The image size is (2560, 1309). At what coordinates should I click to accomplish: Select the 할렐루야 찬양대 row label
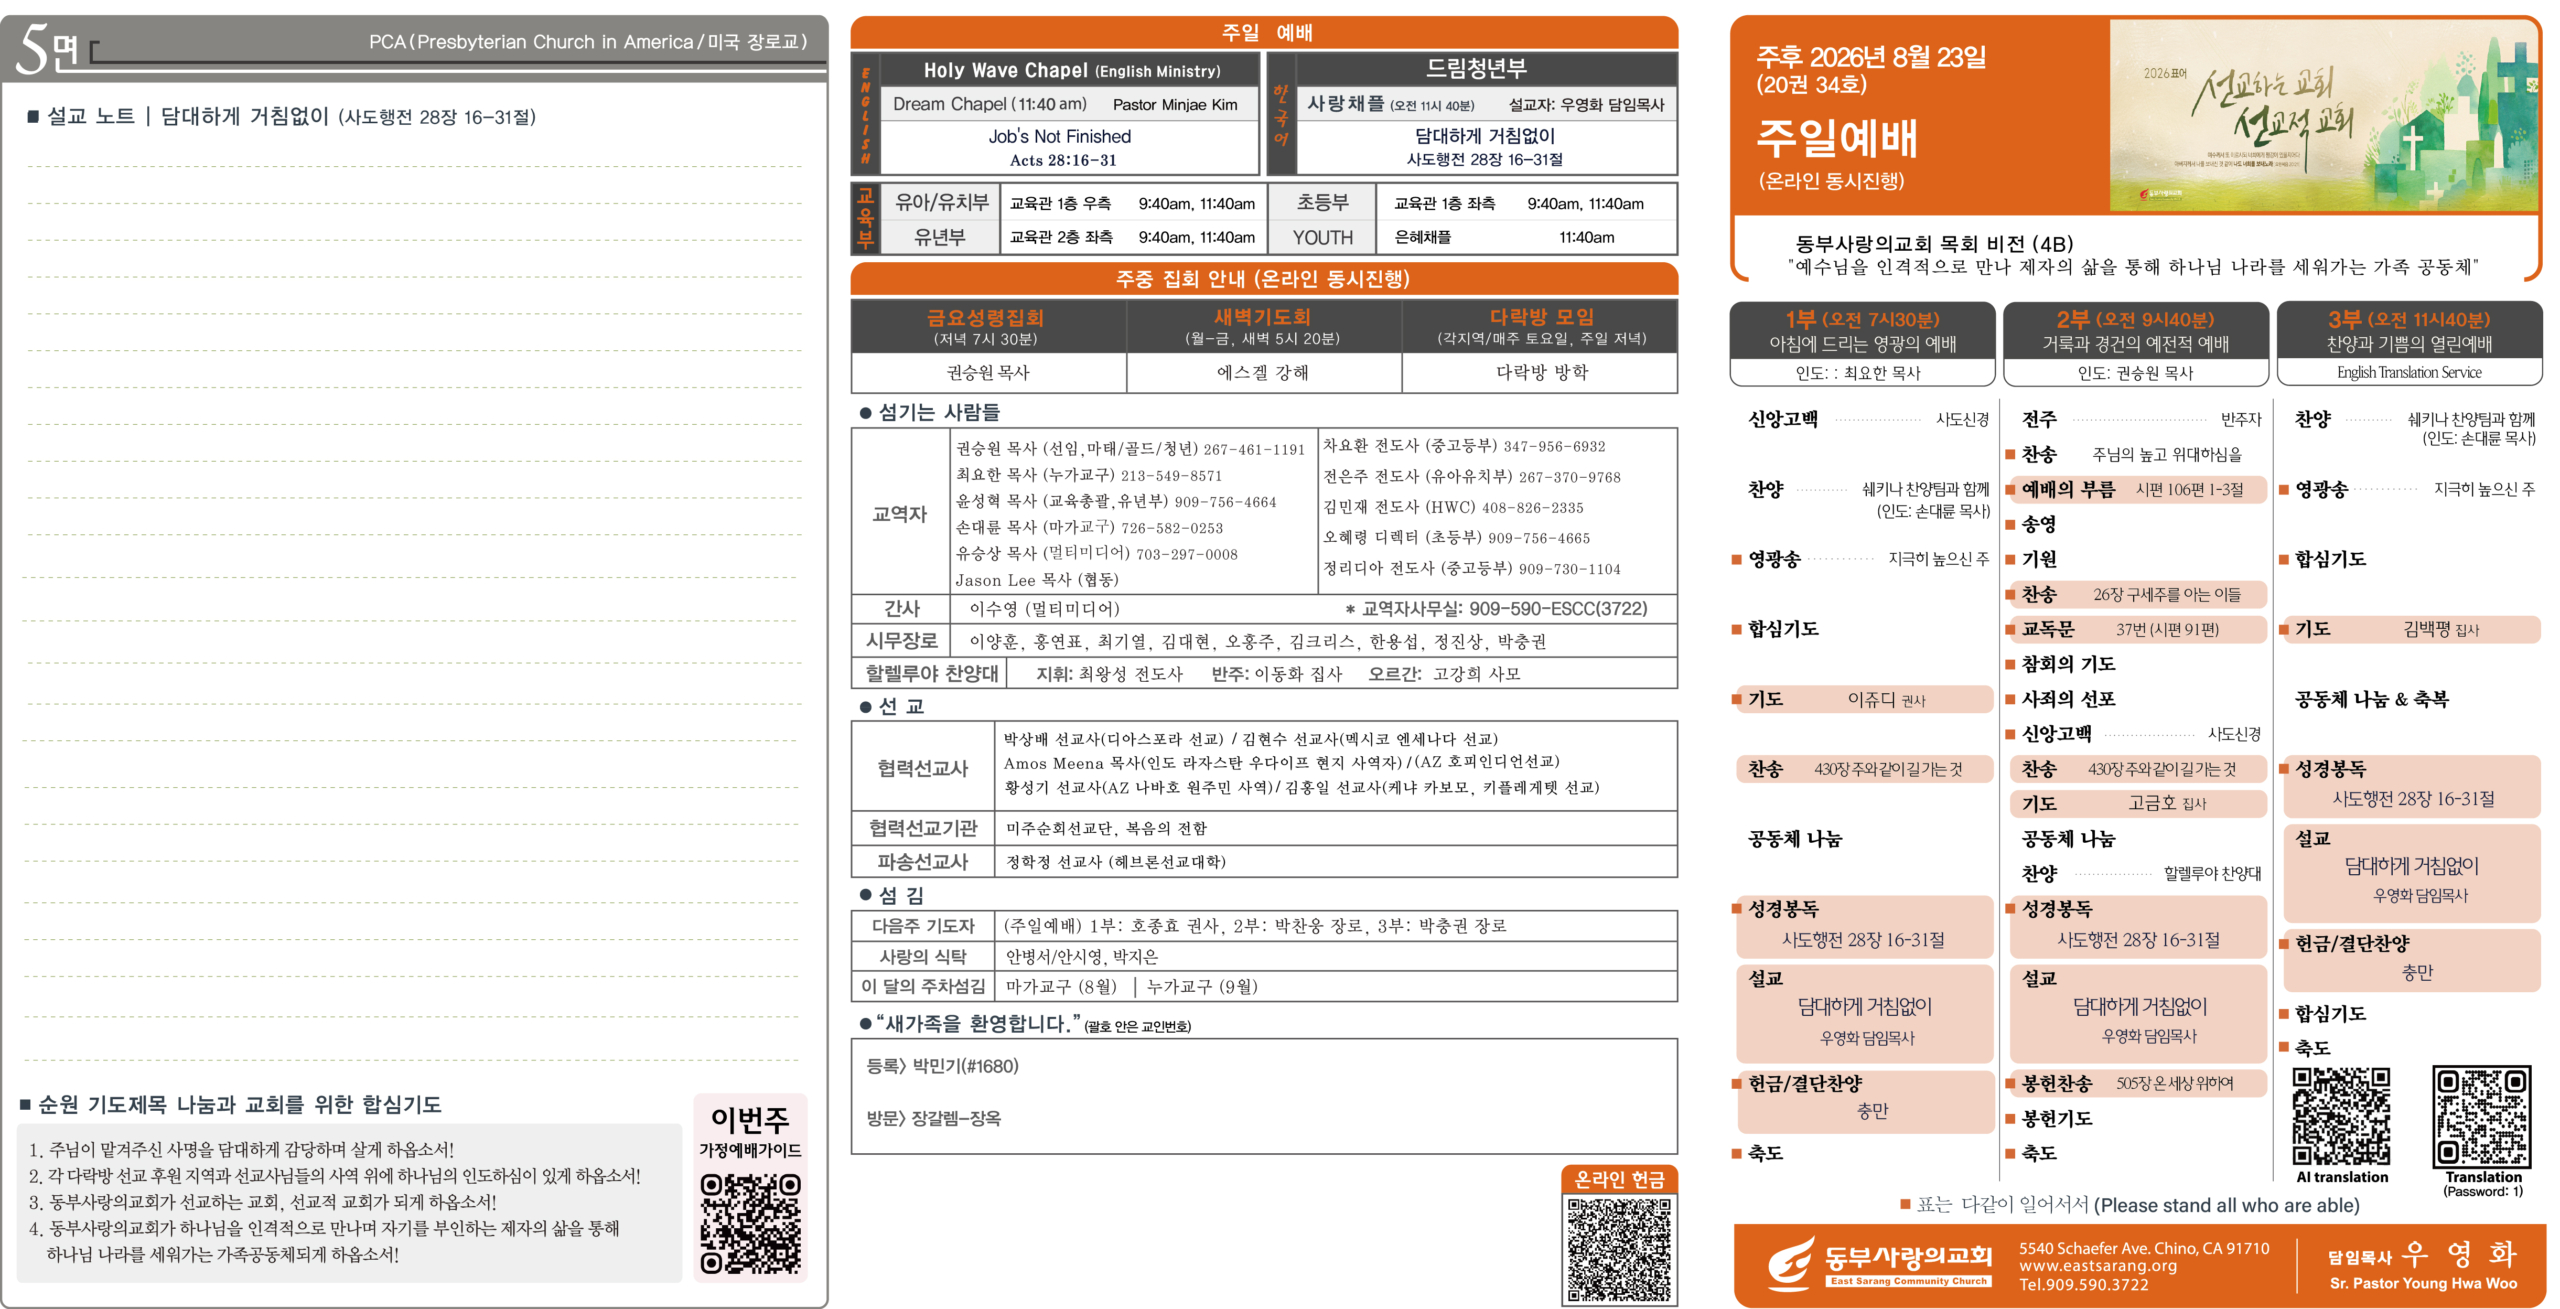point(931,673)
